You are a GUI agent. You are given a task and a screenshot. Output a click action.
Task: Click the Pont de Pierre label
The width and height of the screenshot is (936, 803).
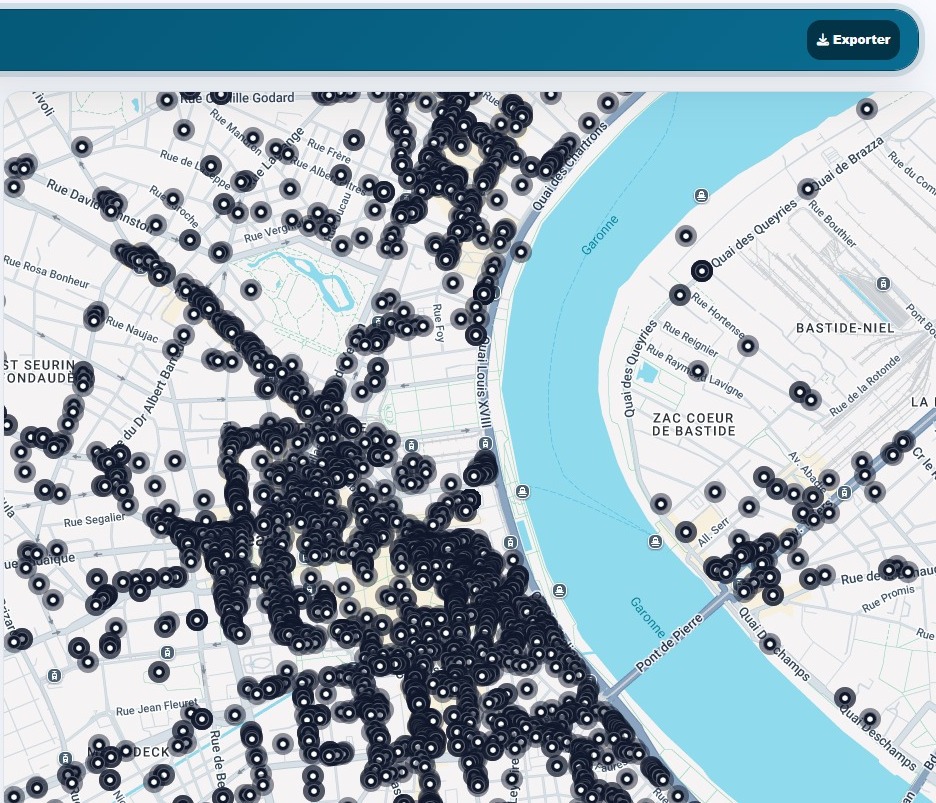click(x=669, y=642)
